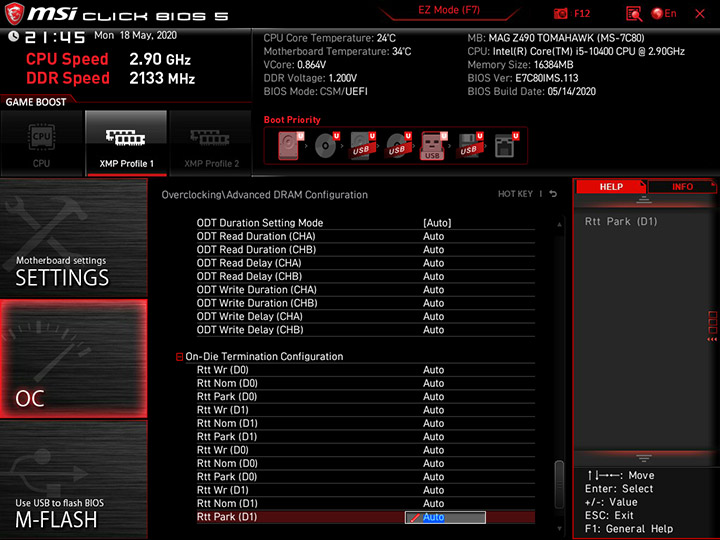The image size is (720, 540).
Task: Click the VCore 0.864V line
Action: click(295, 65)
